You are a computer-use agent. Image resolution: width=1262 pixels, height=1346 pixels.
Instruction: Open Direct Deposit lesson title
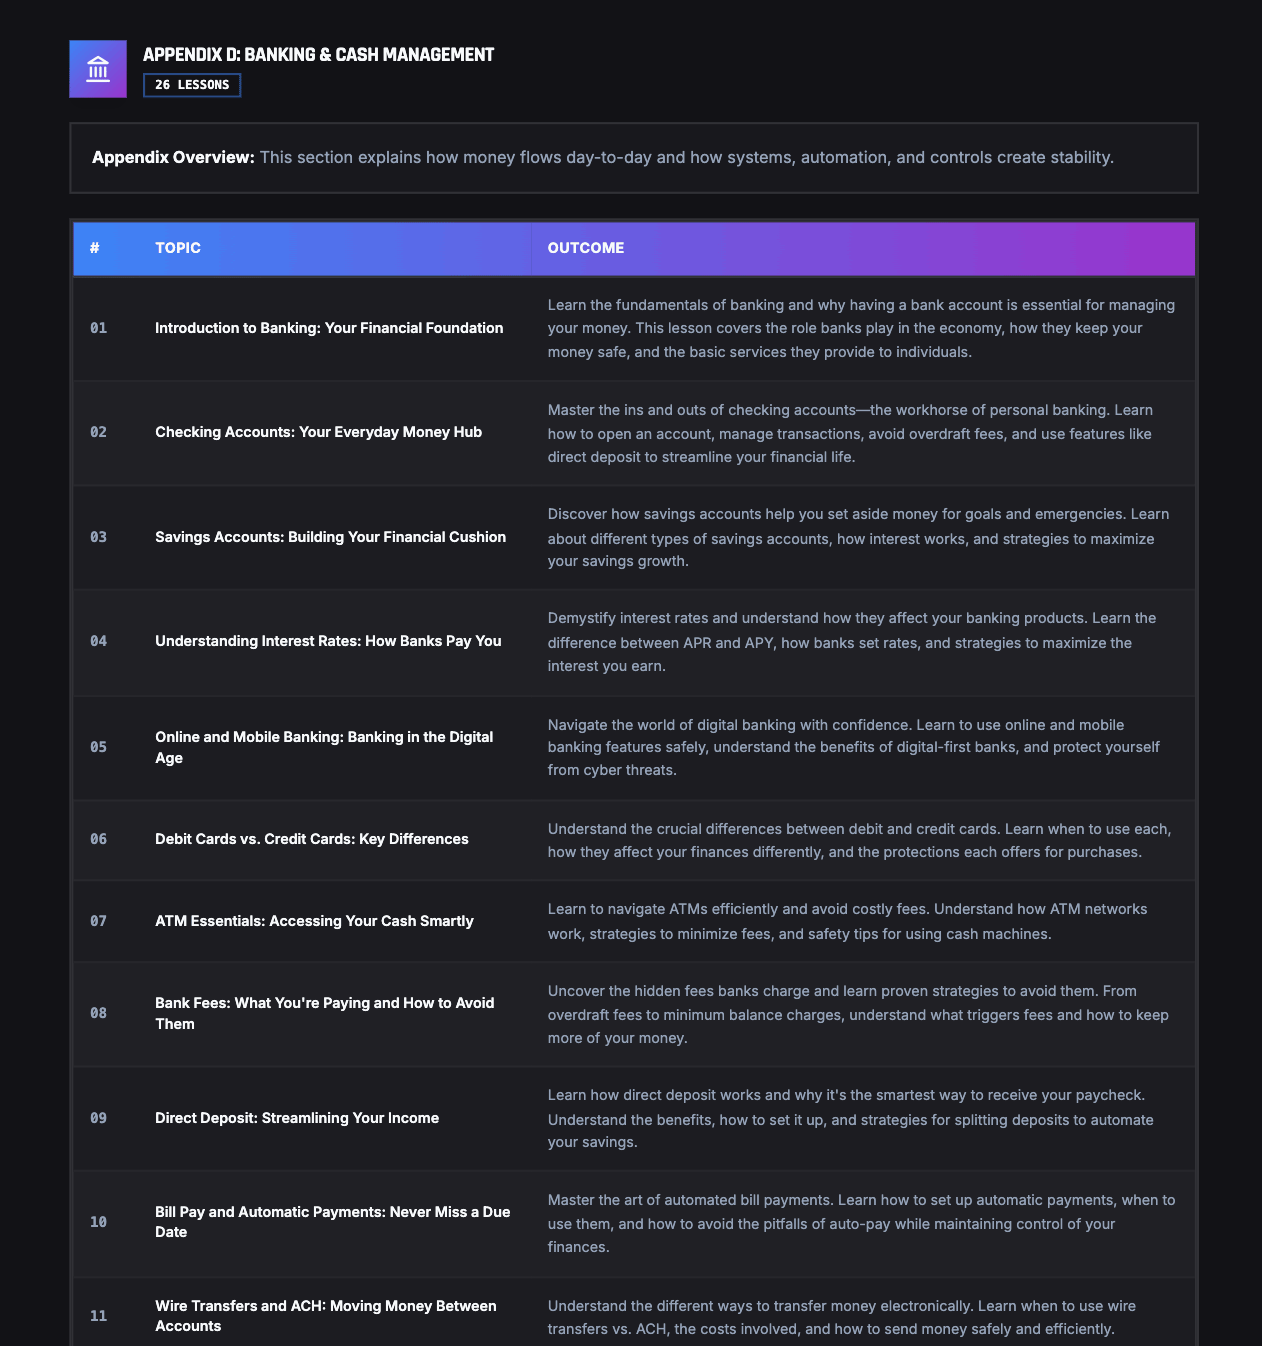297,1118
